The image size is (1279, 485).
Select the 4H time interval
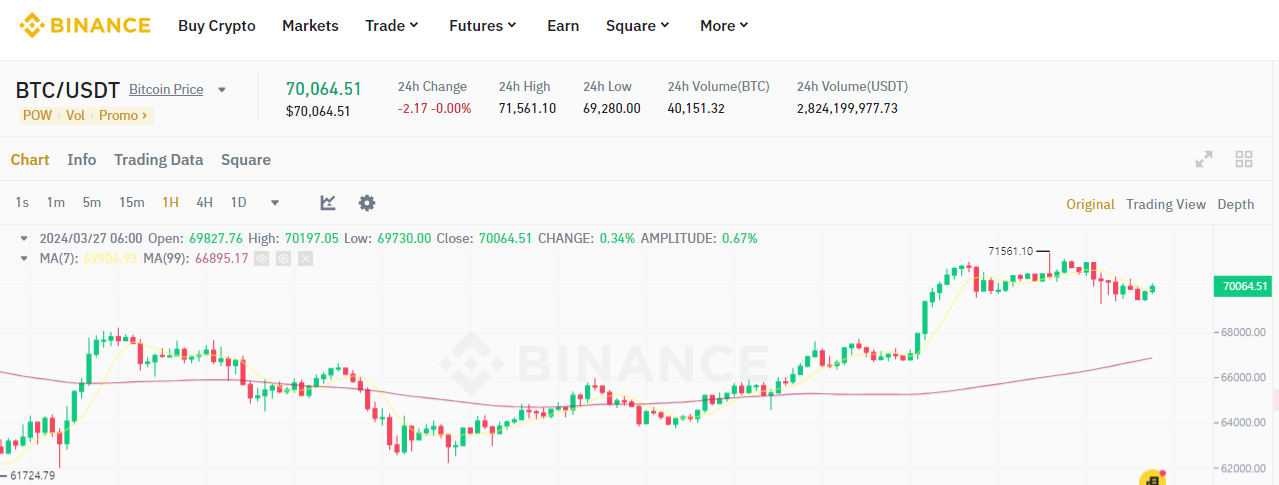(204, 203)
